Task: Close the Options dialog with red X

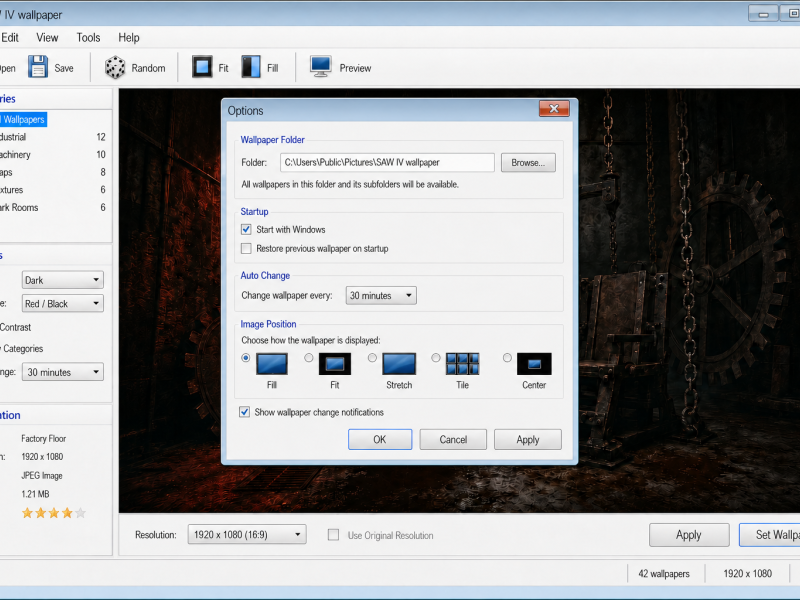Action: 554,109
